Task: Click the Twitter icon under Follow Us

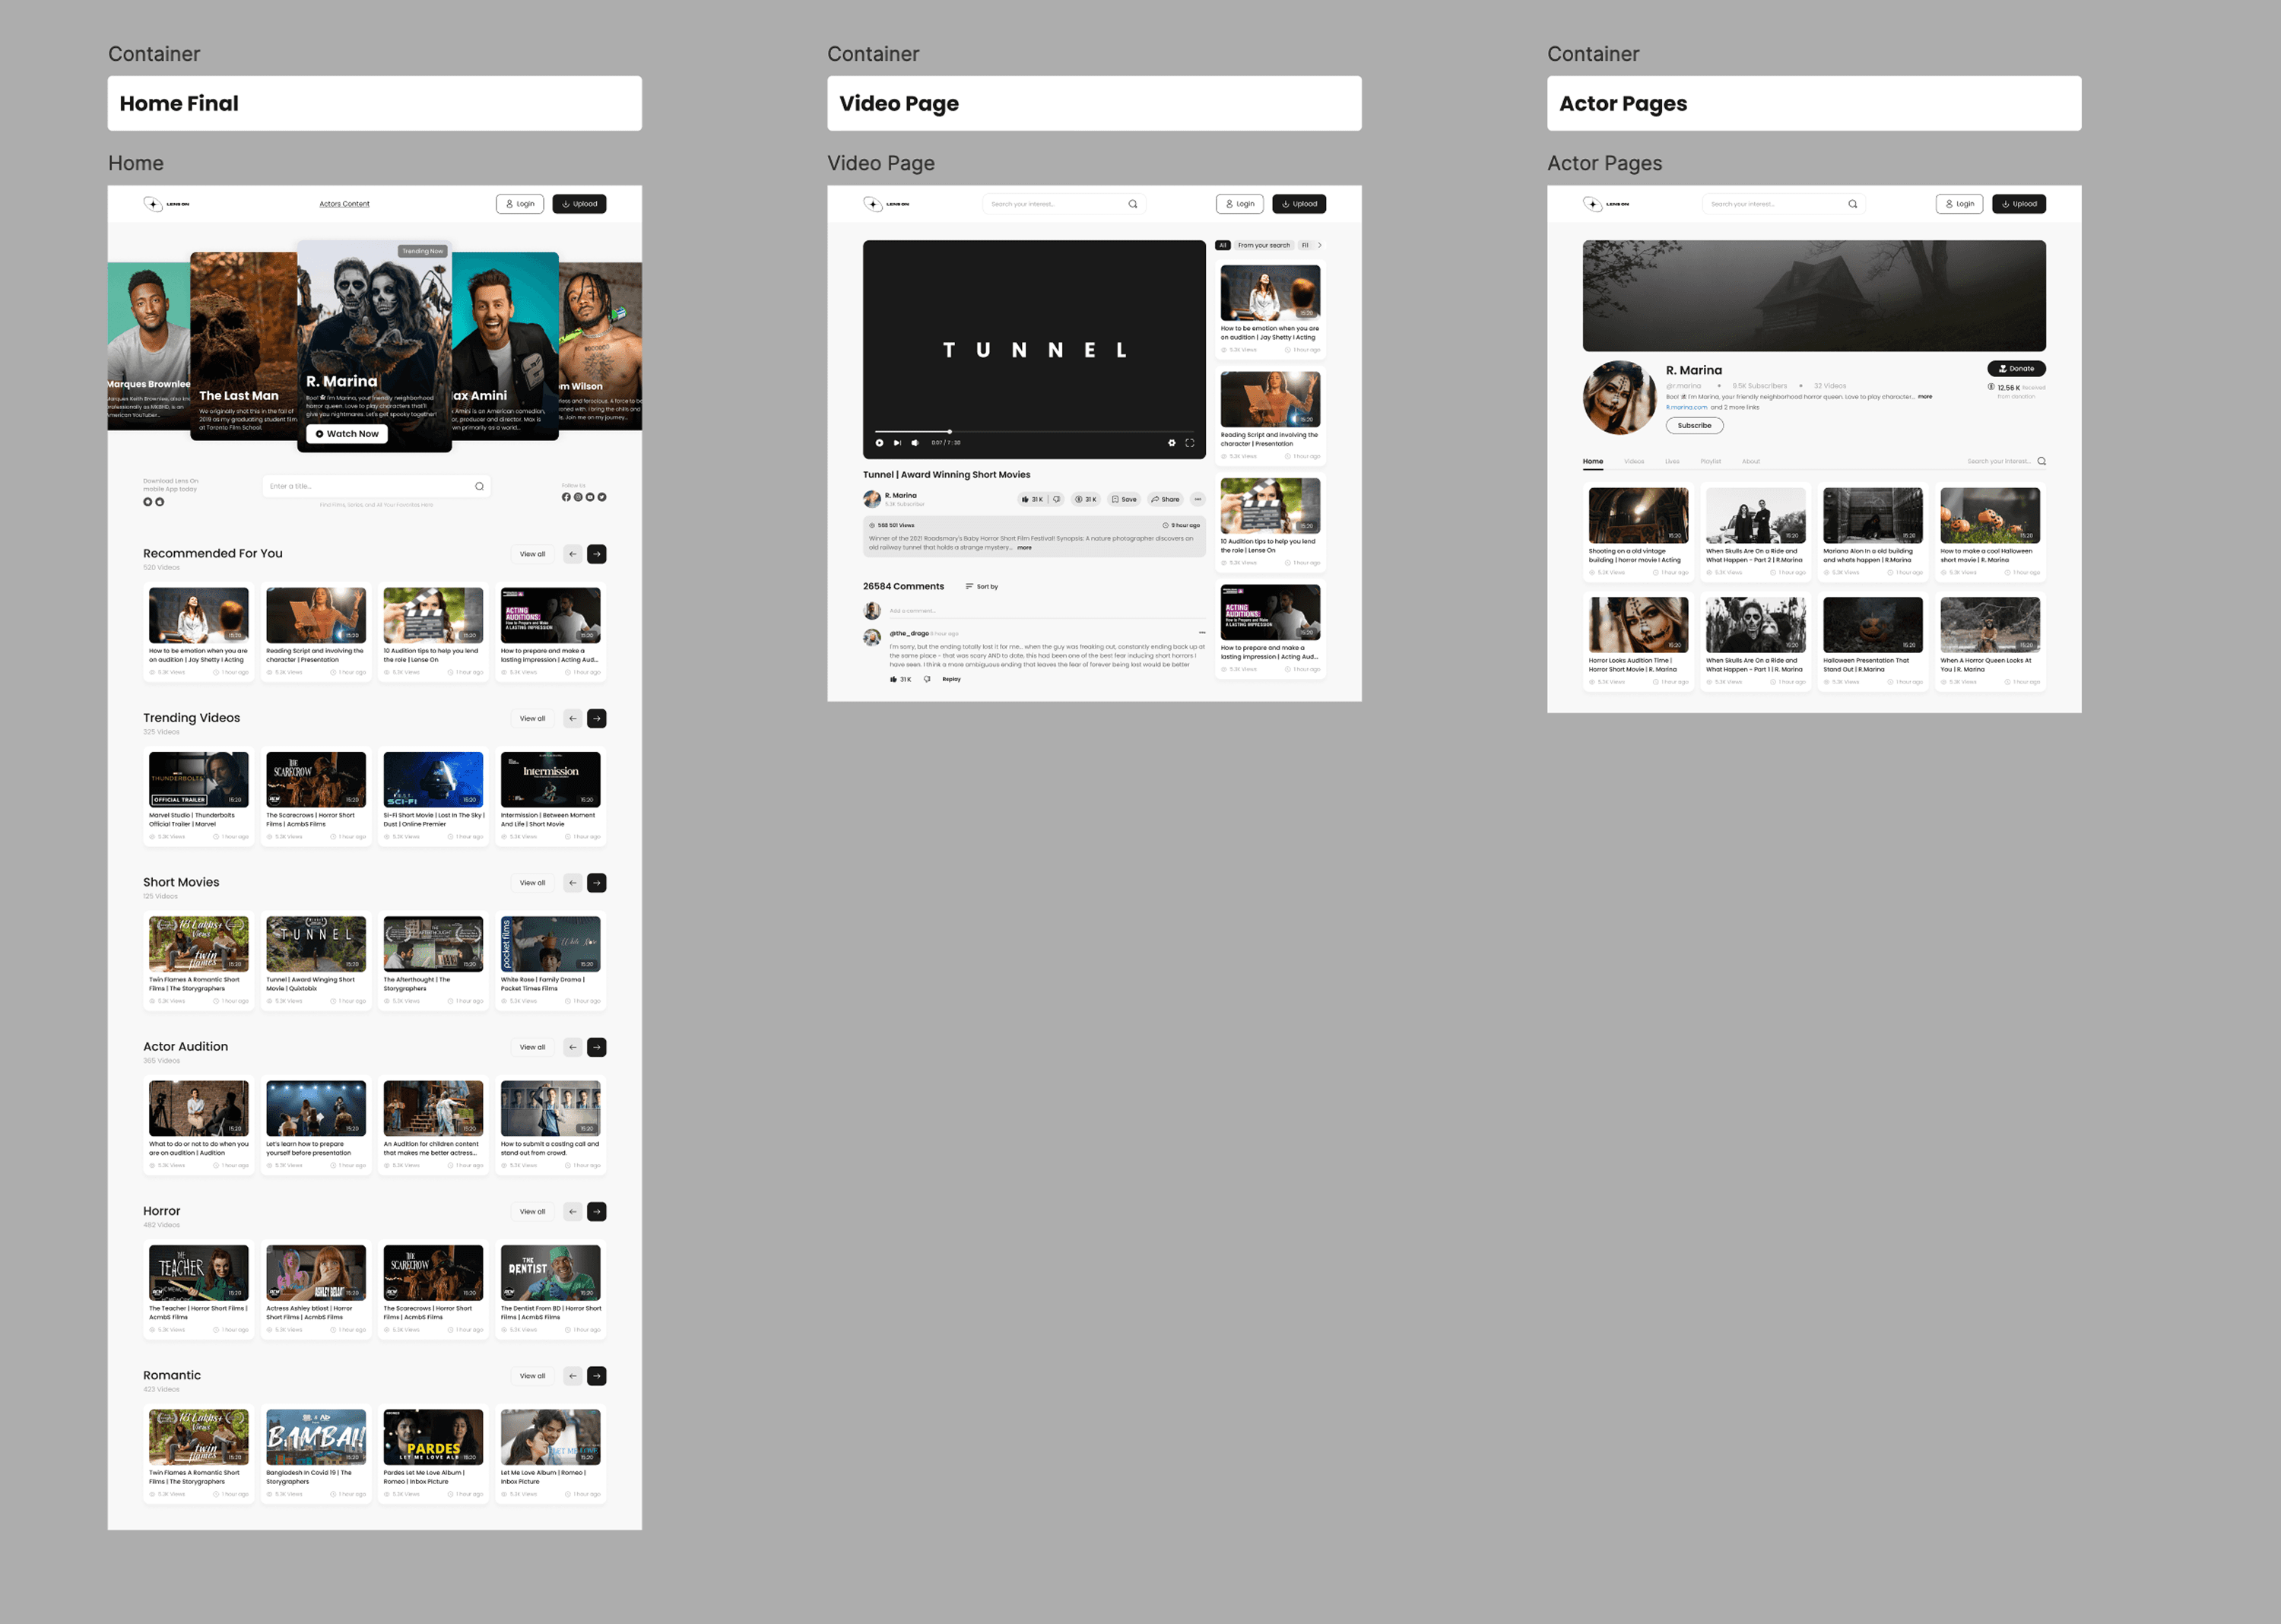Action: pyautogui.click(x=602, y=497)
